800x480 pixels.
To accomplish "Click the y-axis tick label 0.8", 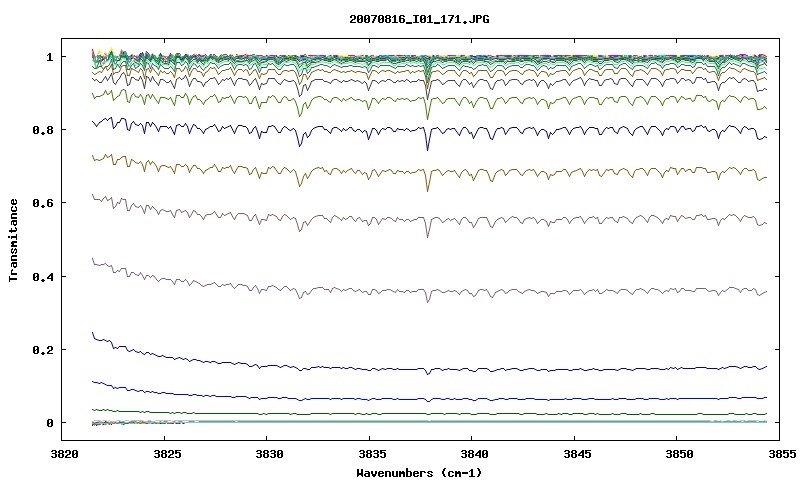I will (x=43, y=130).
